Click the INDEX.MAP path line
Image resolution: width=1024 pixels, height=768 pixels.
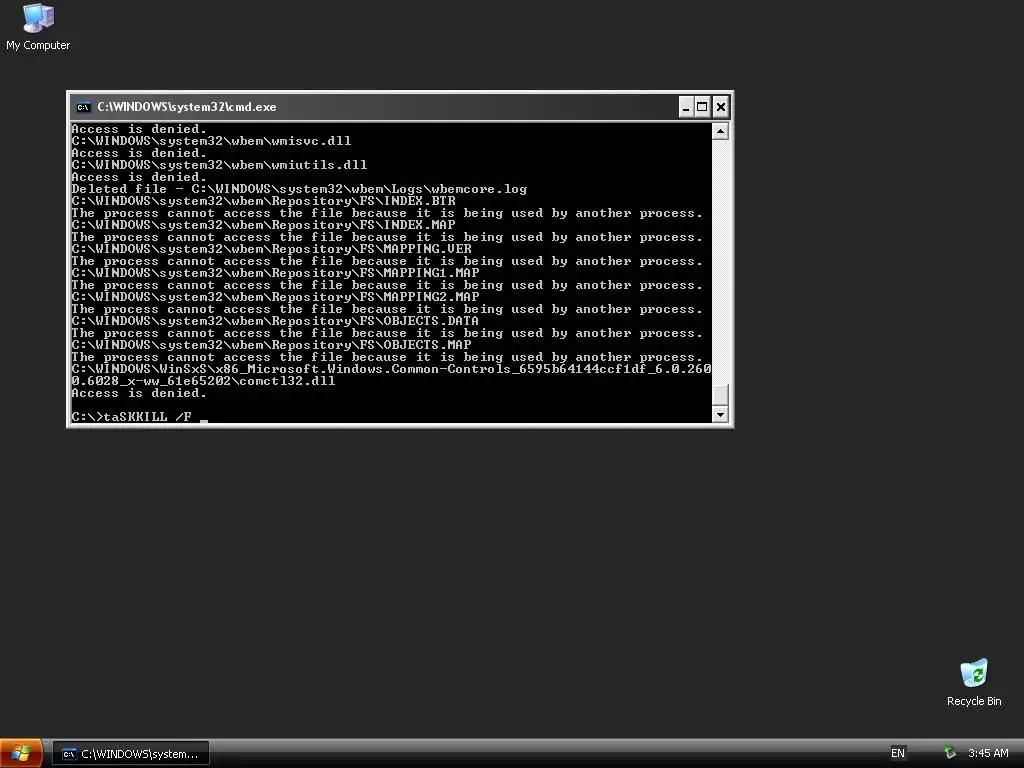pos(263,225)
